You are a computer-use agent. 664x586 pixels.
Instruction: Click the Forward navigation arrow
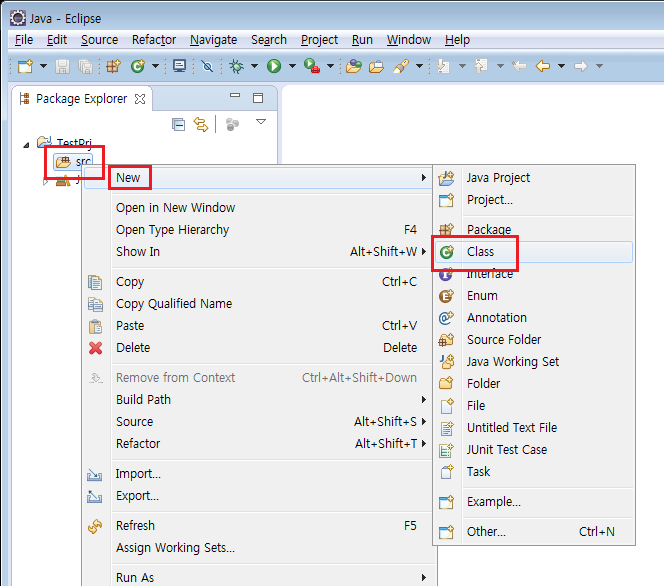(x=581, y=66)
